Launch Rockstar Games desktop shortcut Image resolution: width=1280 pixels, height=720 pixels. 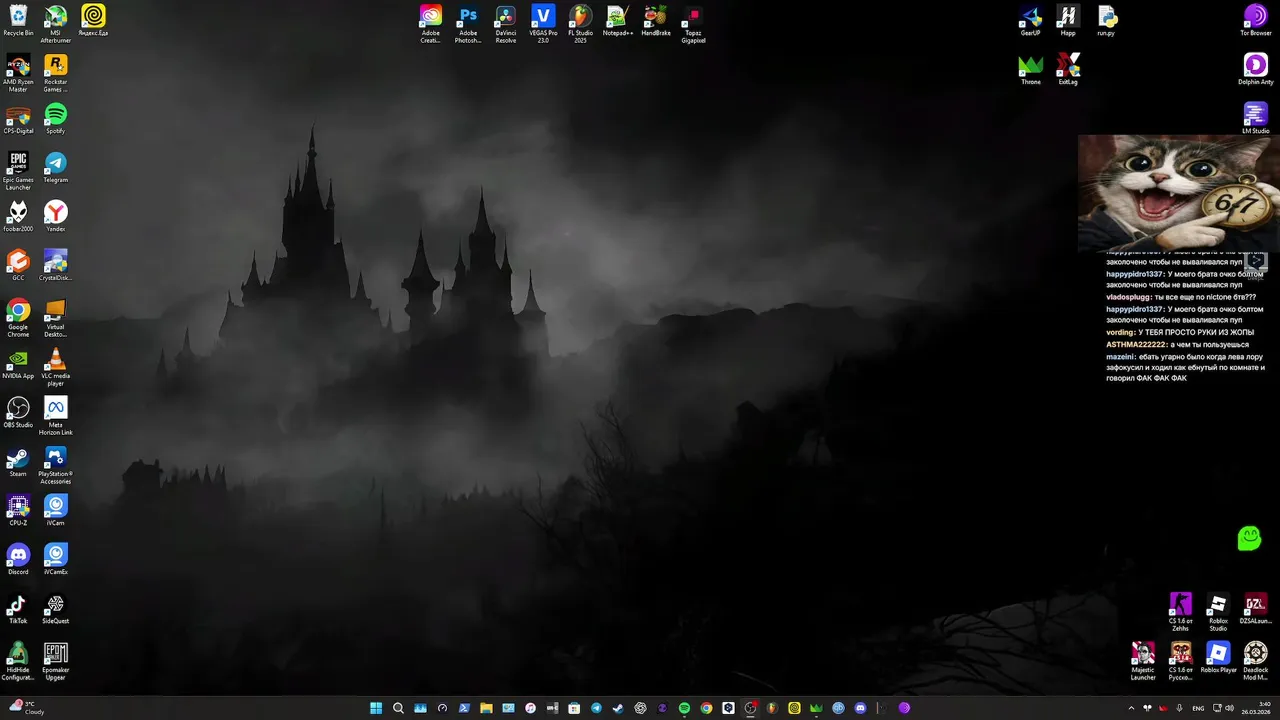tap(56, 73)
